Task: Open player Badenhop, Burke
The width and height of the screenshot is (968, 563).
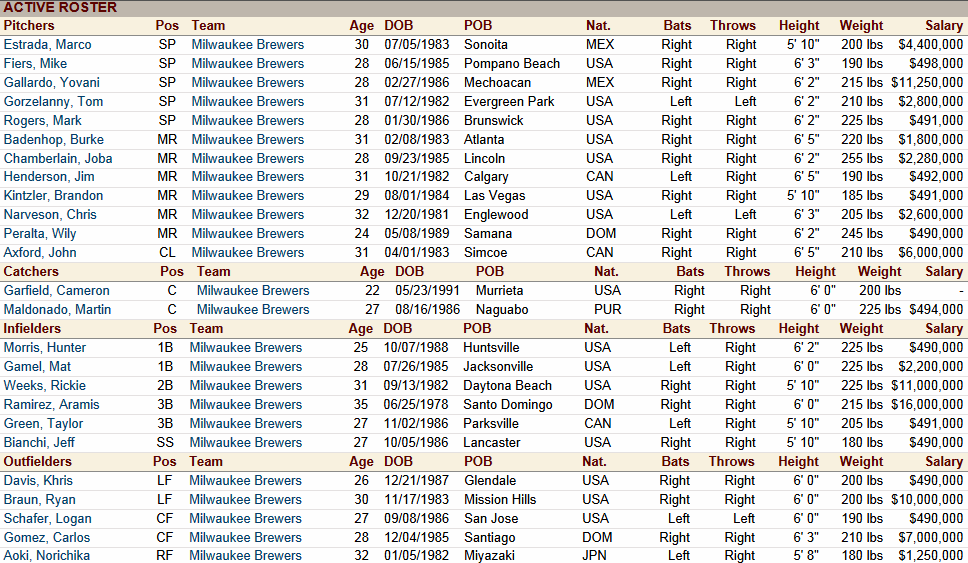Action: click(x=54, y=140)
